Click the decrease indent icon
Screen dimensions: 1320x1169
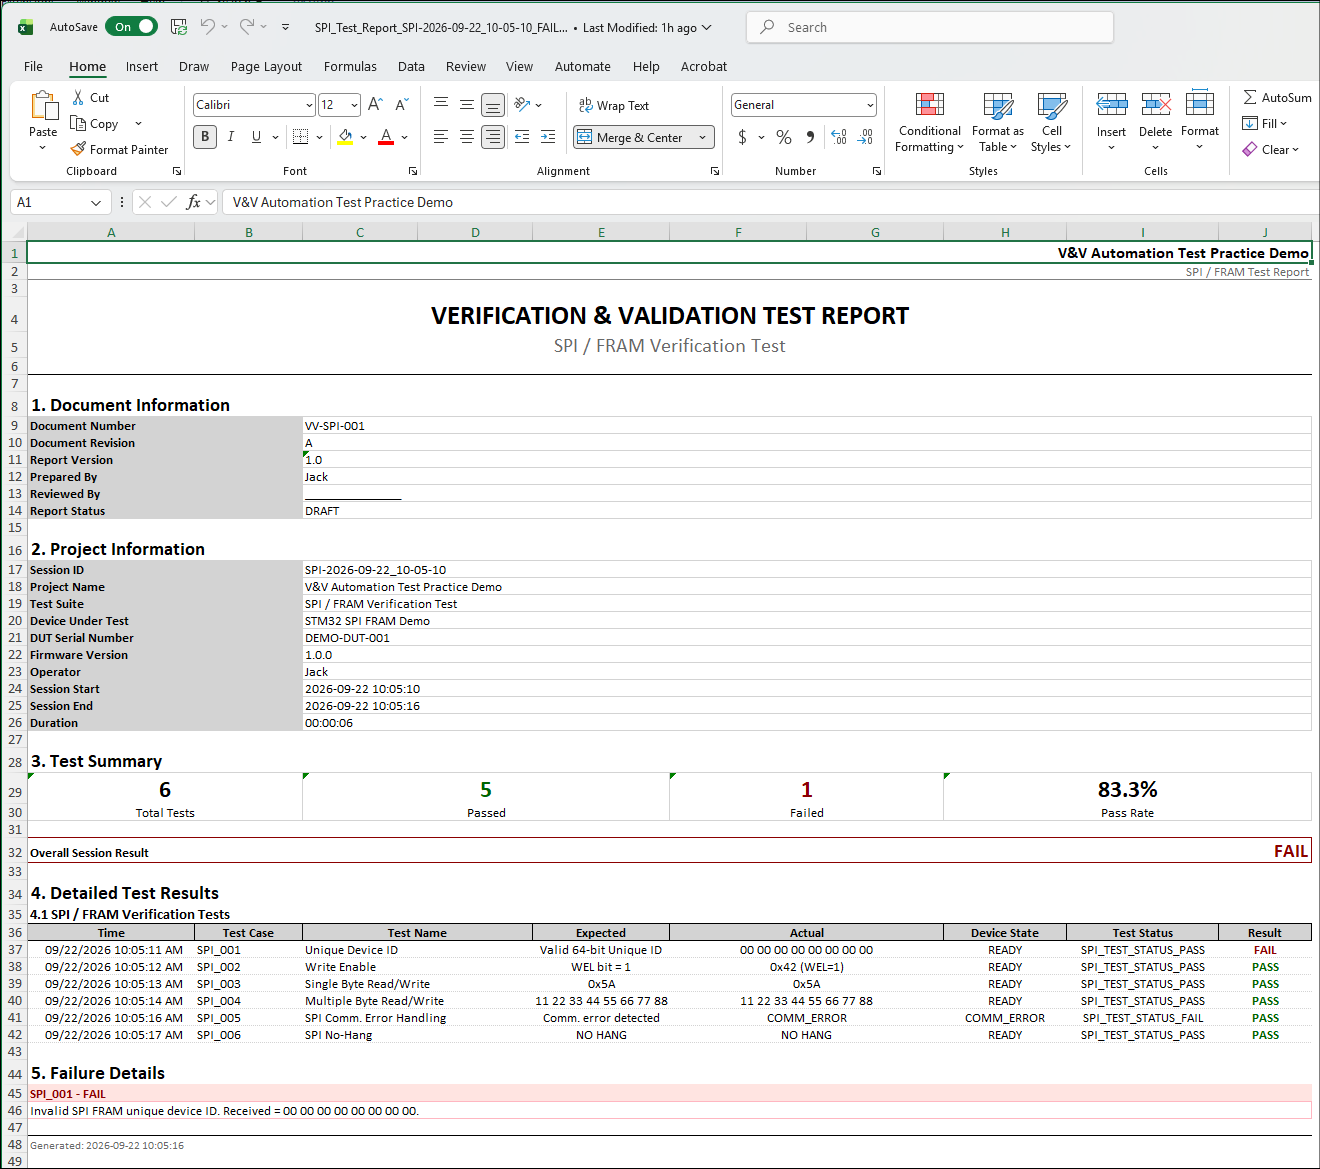pyautogui.click(x=522, y=137)
